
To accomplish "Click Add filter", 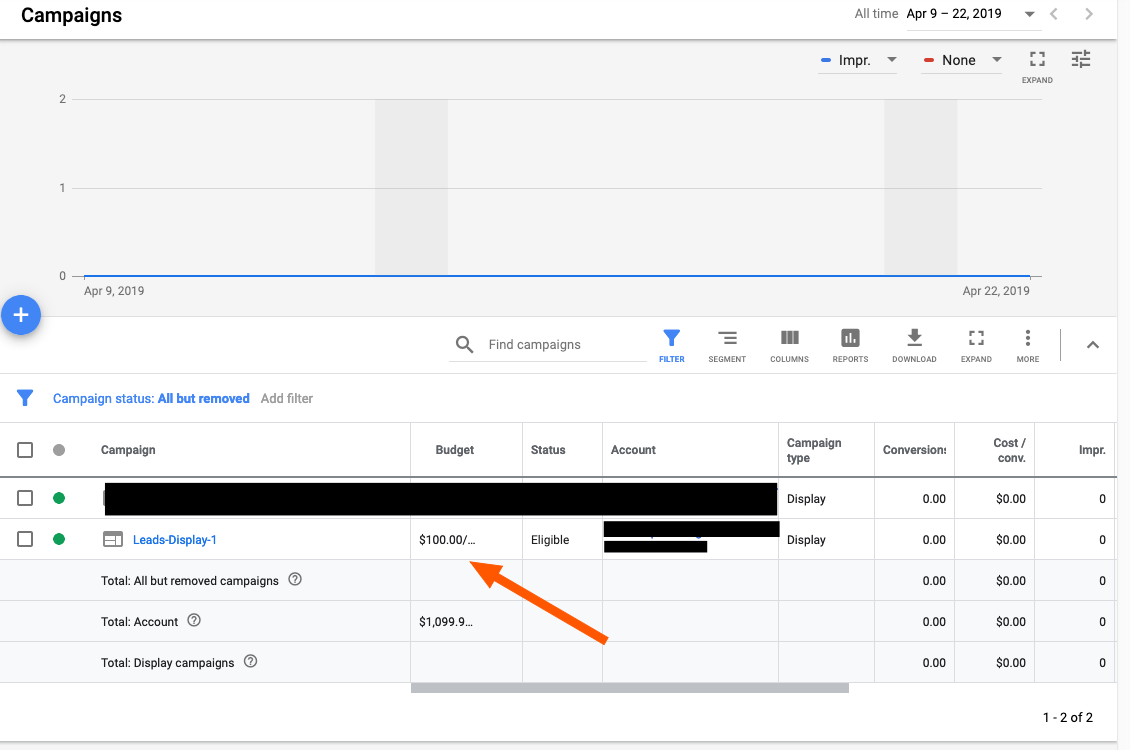I will pyautogui.click(x=286, y=398).
